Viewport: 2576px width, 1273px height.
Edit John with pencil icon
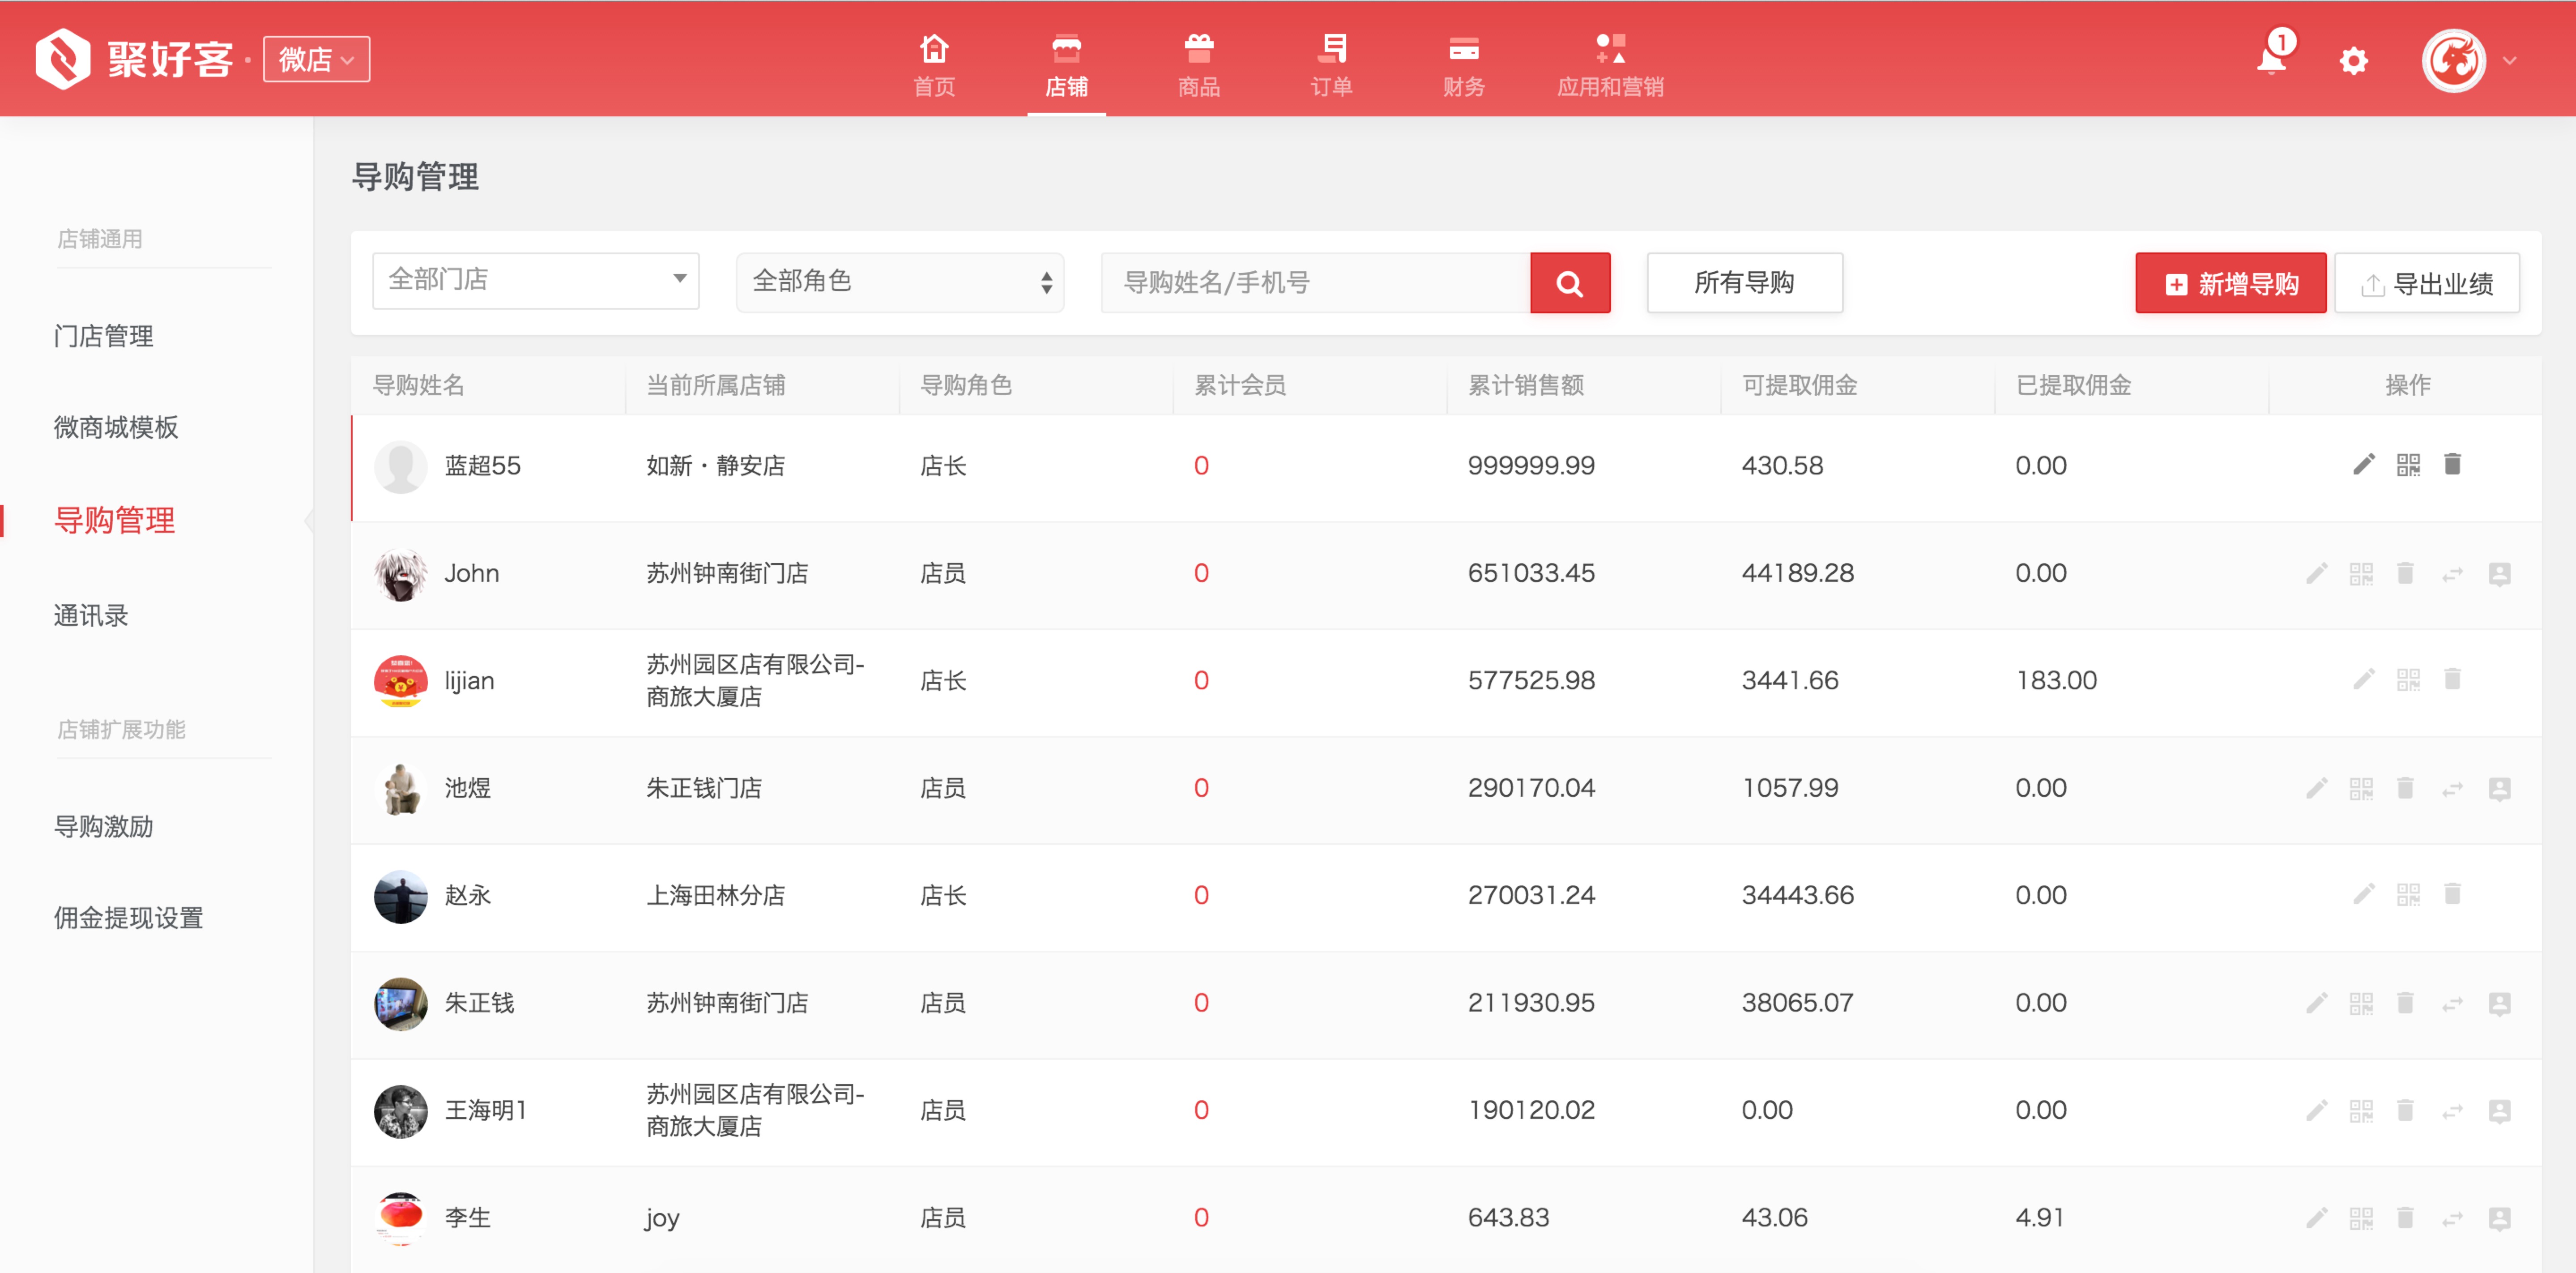tap(2316, 573)
